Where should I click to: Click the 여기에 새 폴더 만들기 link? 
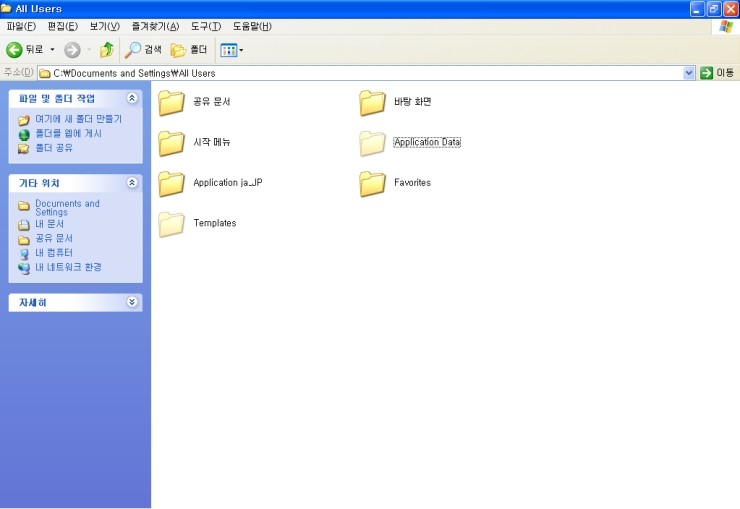point(78,119)
